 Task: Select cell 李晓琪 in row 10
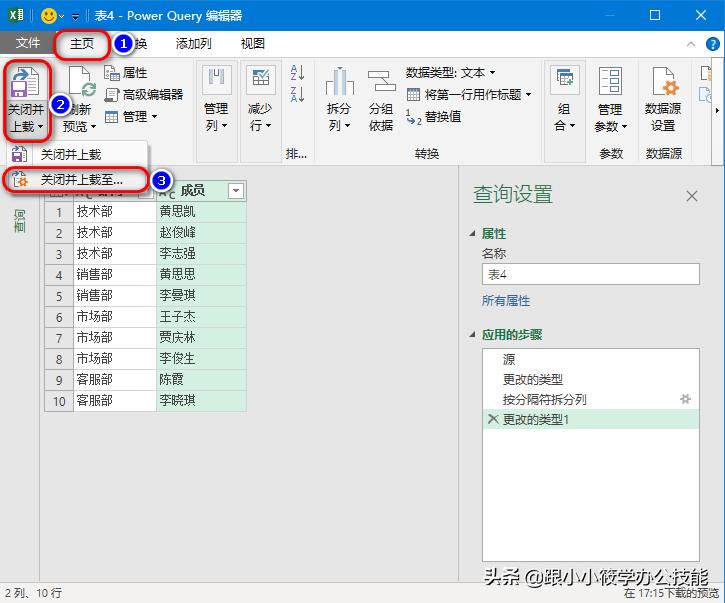(x=202, y=401)
